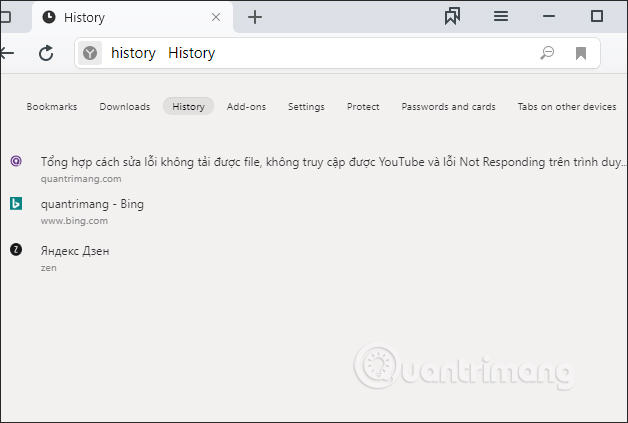Open the quantrimang - Bing history entry
The image size is (628, 423).
tap(92, 204)
